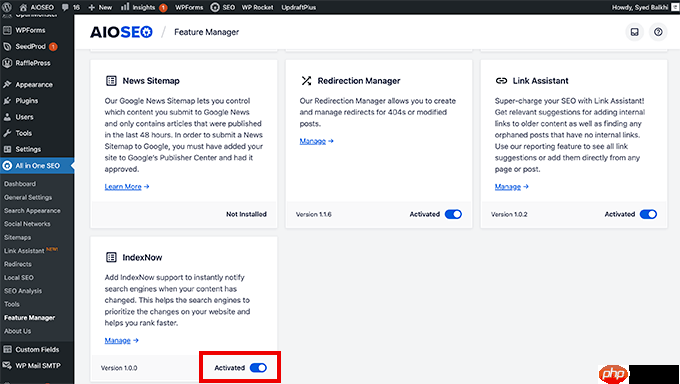Click the Feature Manager breadcrumb title

tap(206, 32)
